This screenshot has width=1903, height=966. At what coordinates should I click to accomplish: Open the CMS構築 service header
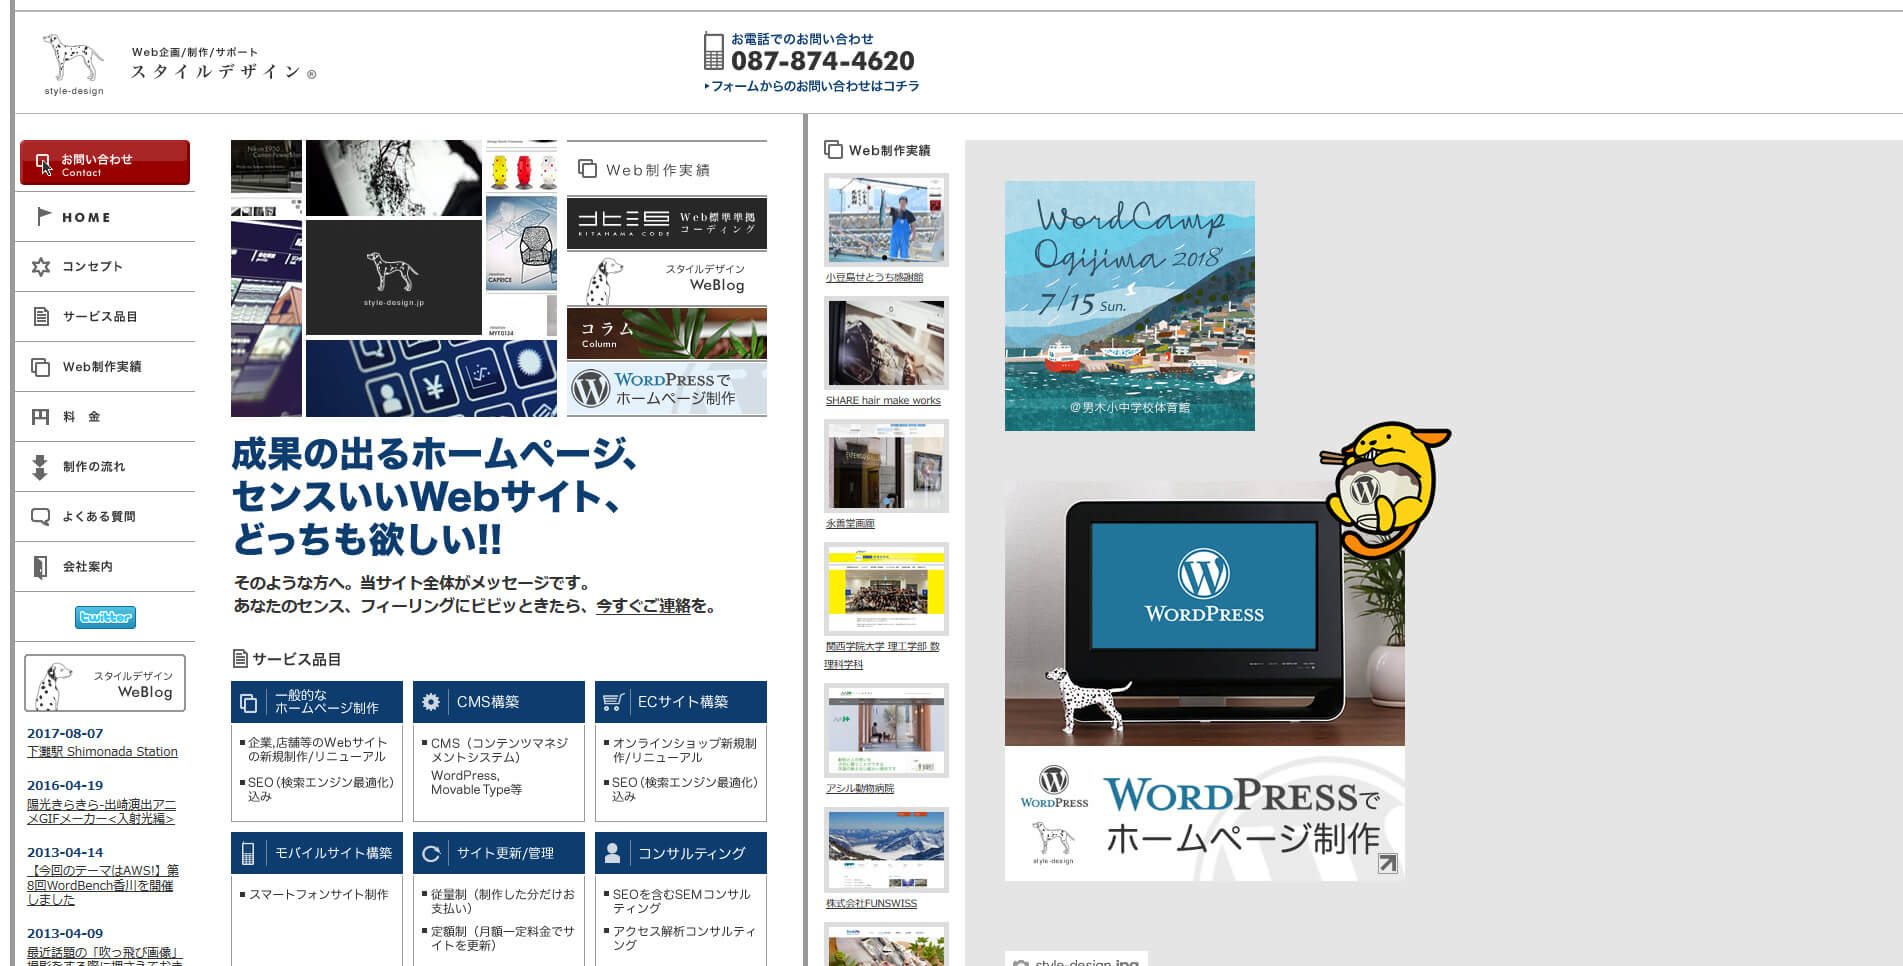499,702
